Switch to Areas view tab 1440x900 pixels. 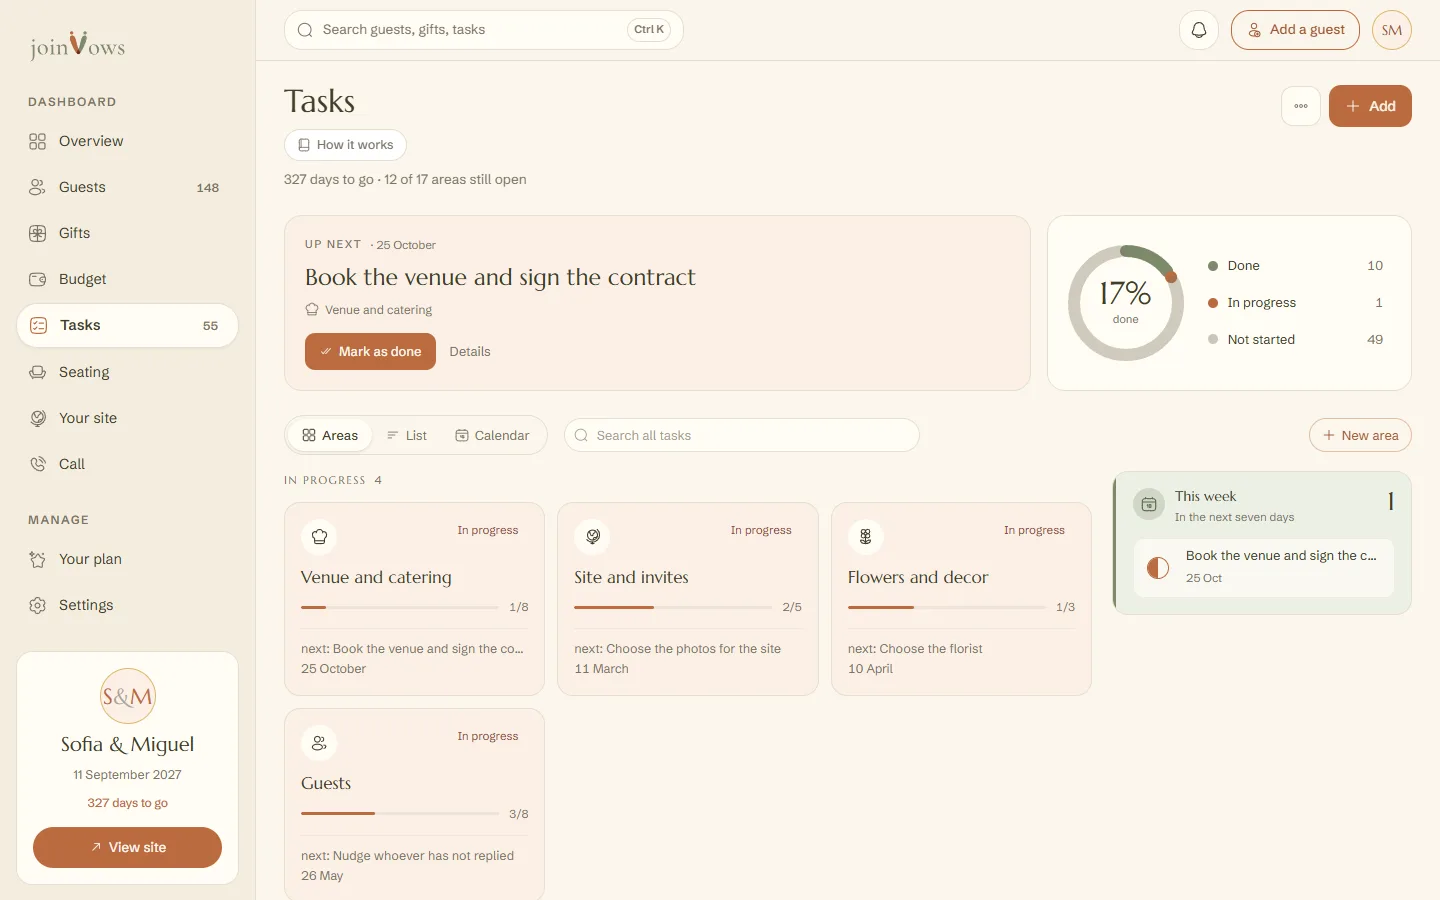[x=330, y=435]
